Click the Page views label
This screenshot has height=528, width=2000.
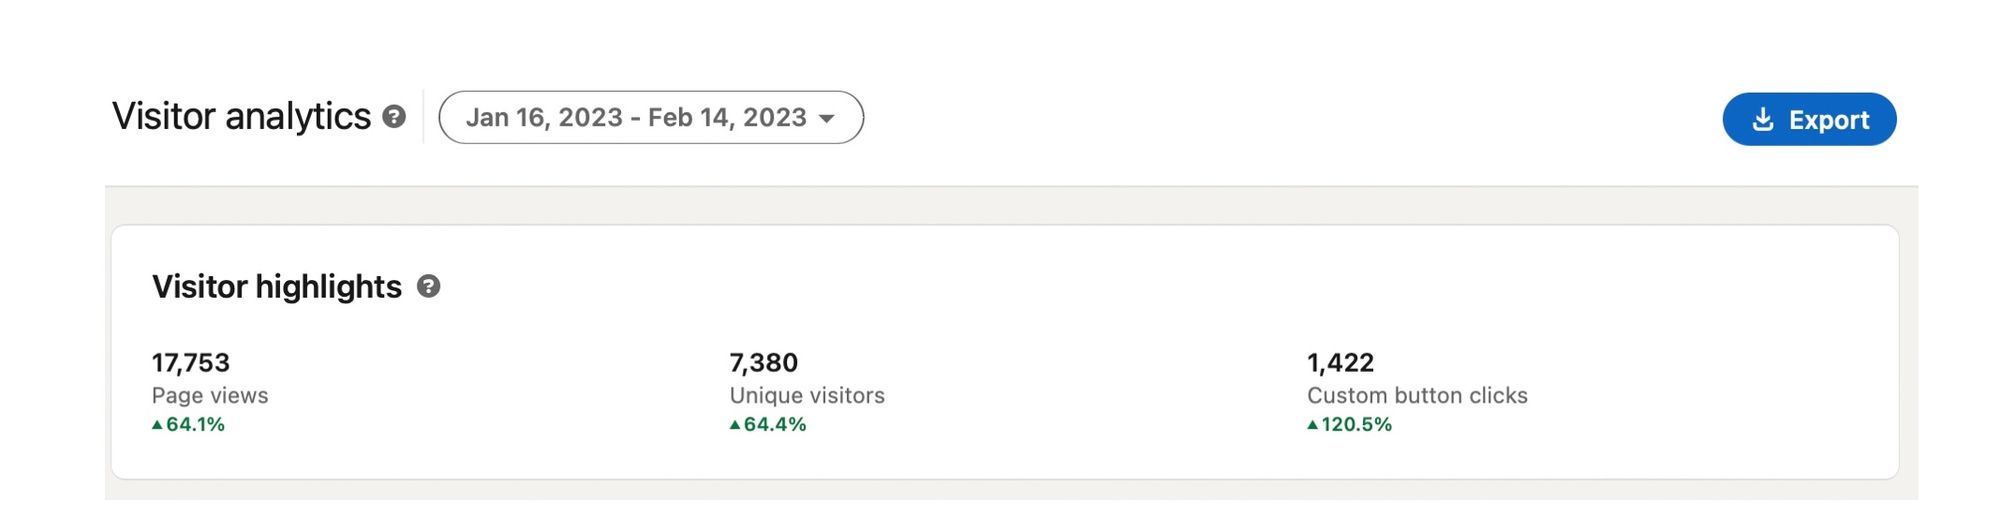tap(210, 395)
